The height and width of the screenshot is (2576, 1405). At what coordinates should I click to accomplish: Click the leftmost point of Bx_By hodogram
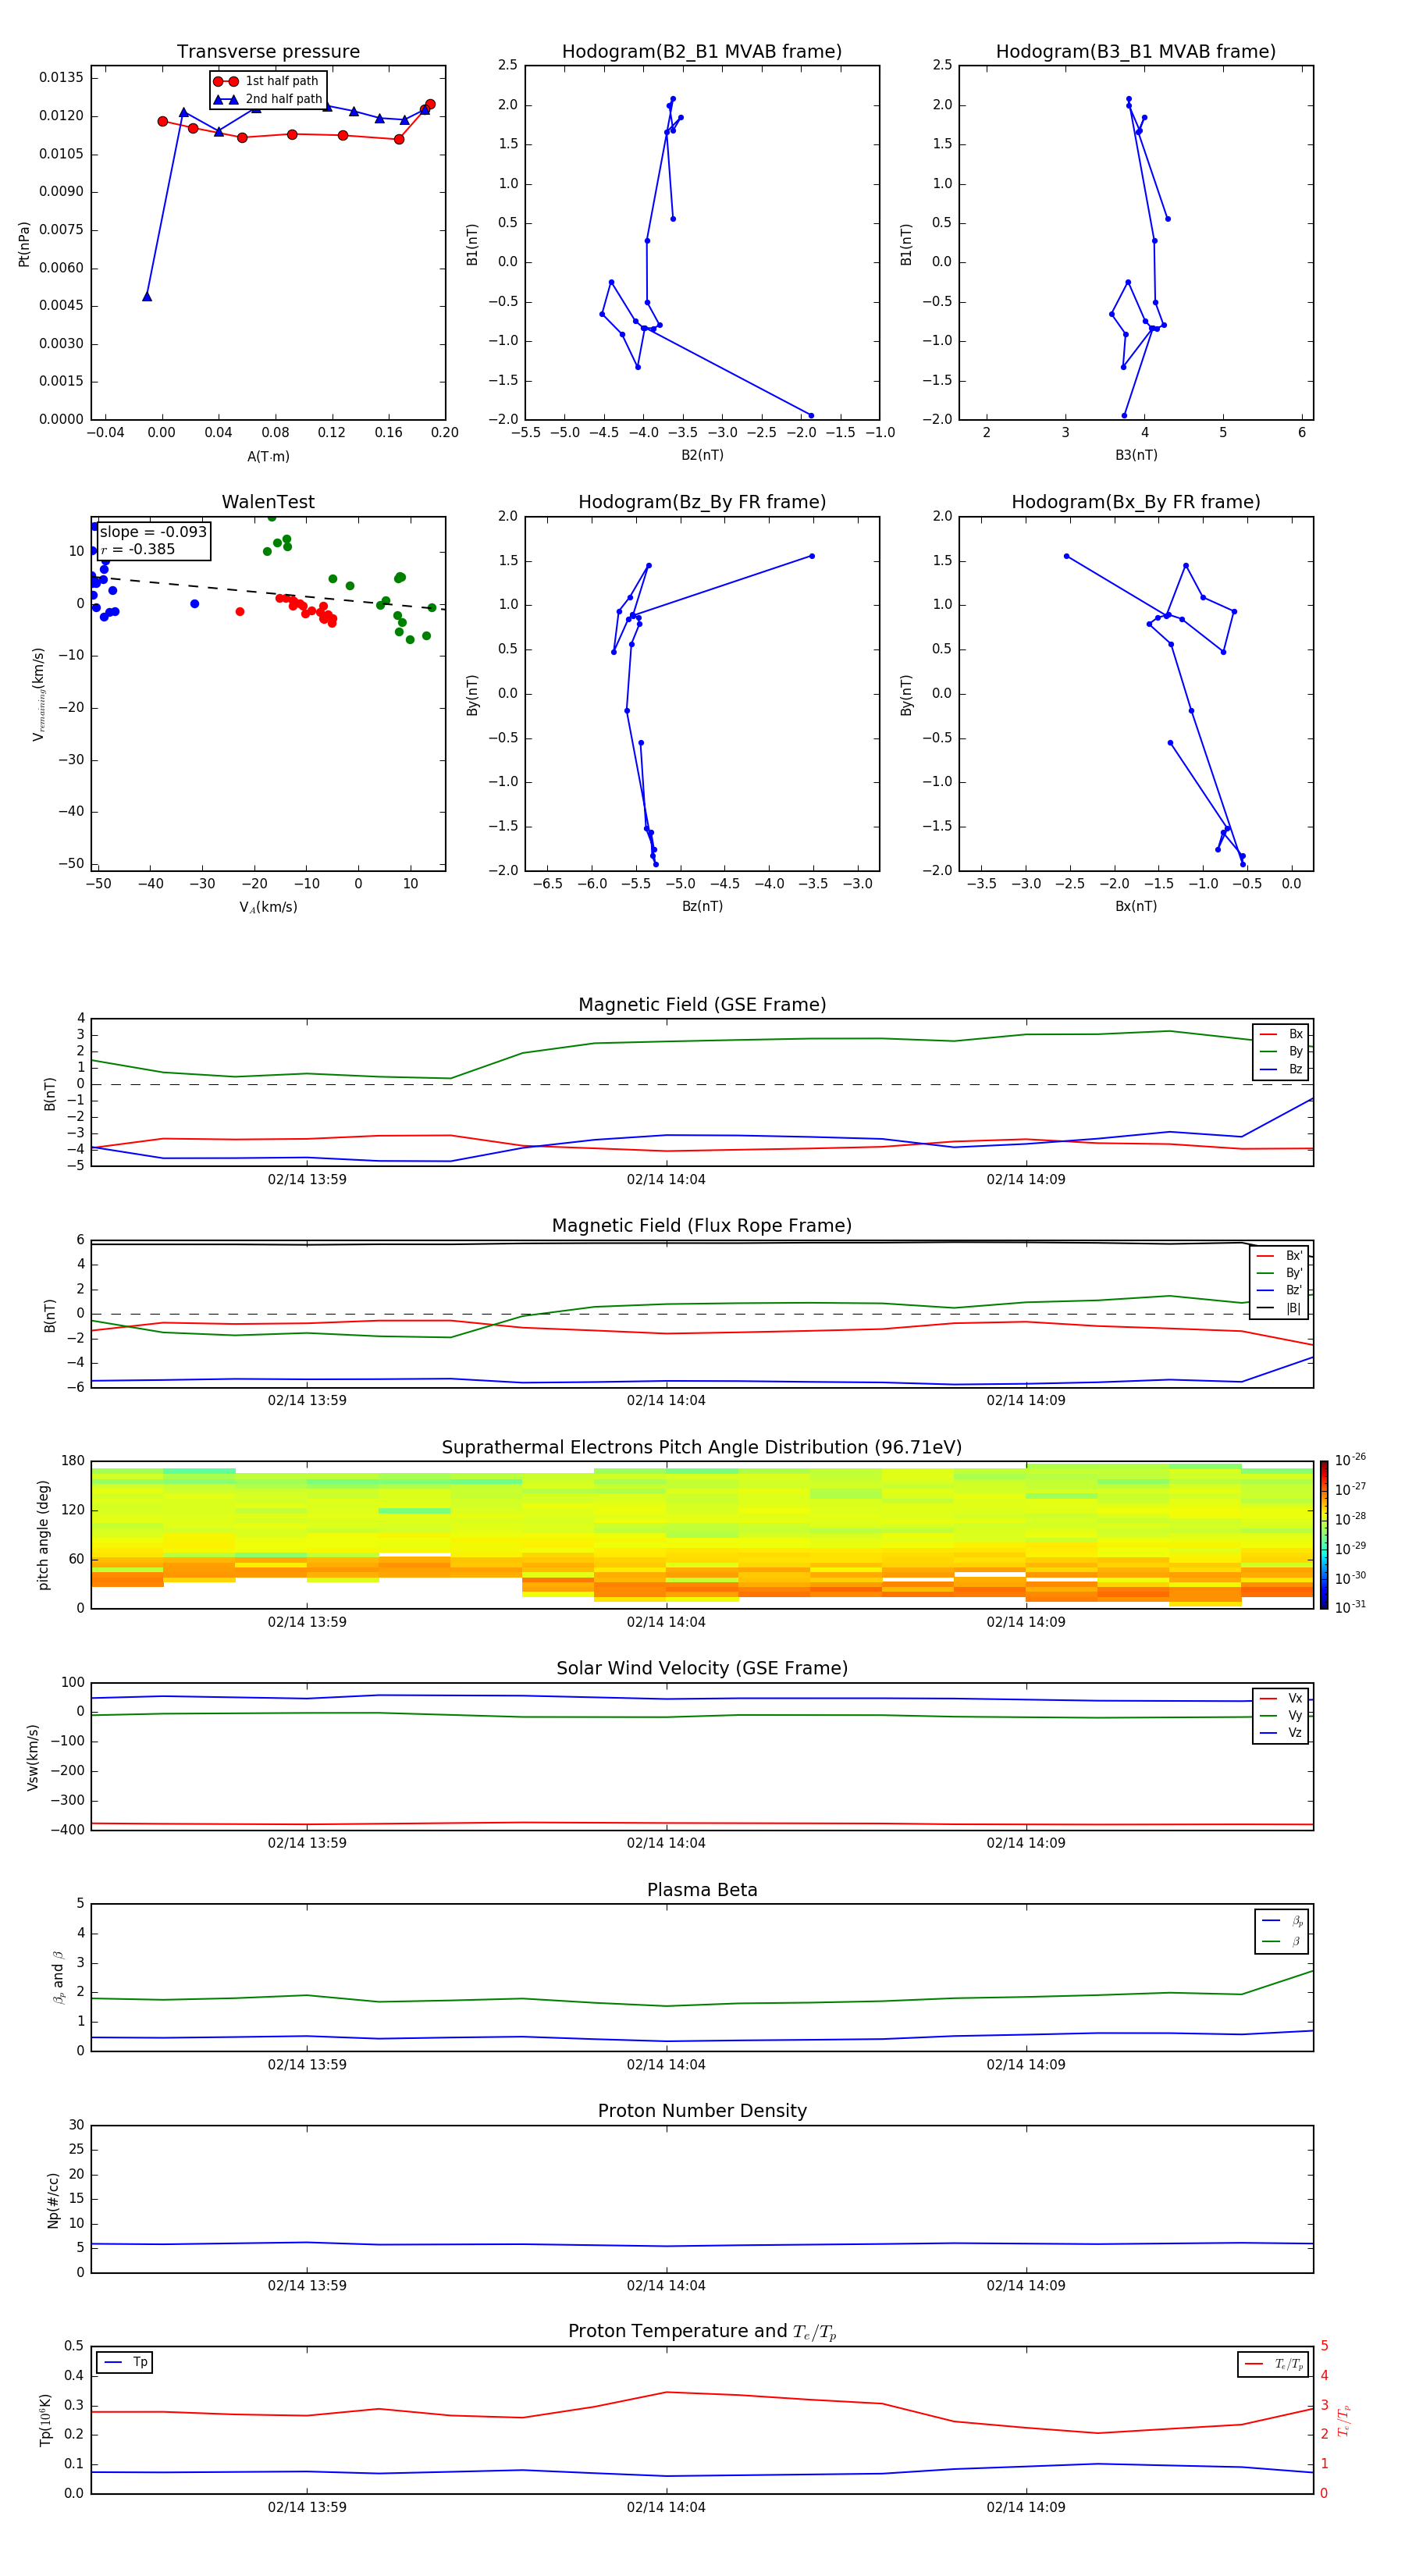[1066, 556]
